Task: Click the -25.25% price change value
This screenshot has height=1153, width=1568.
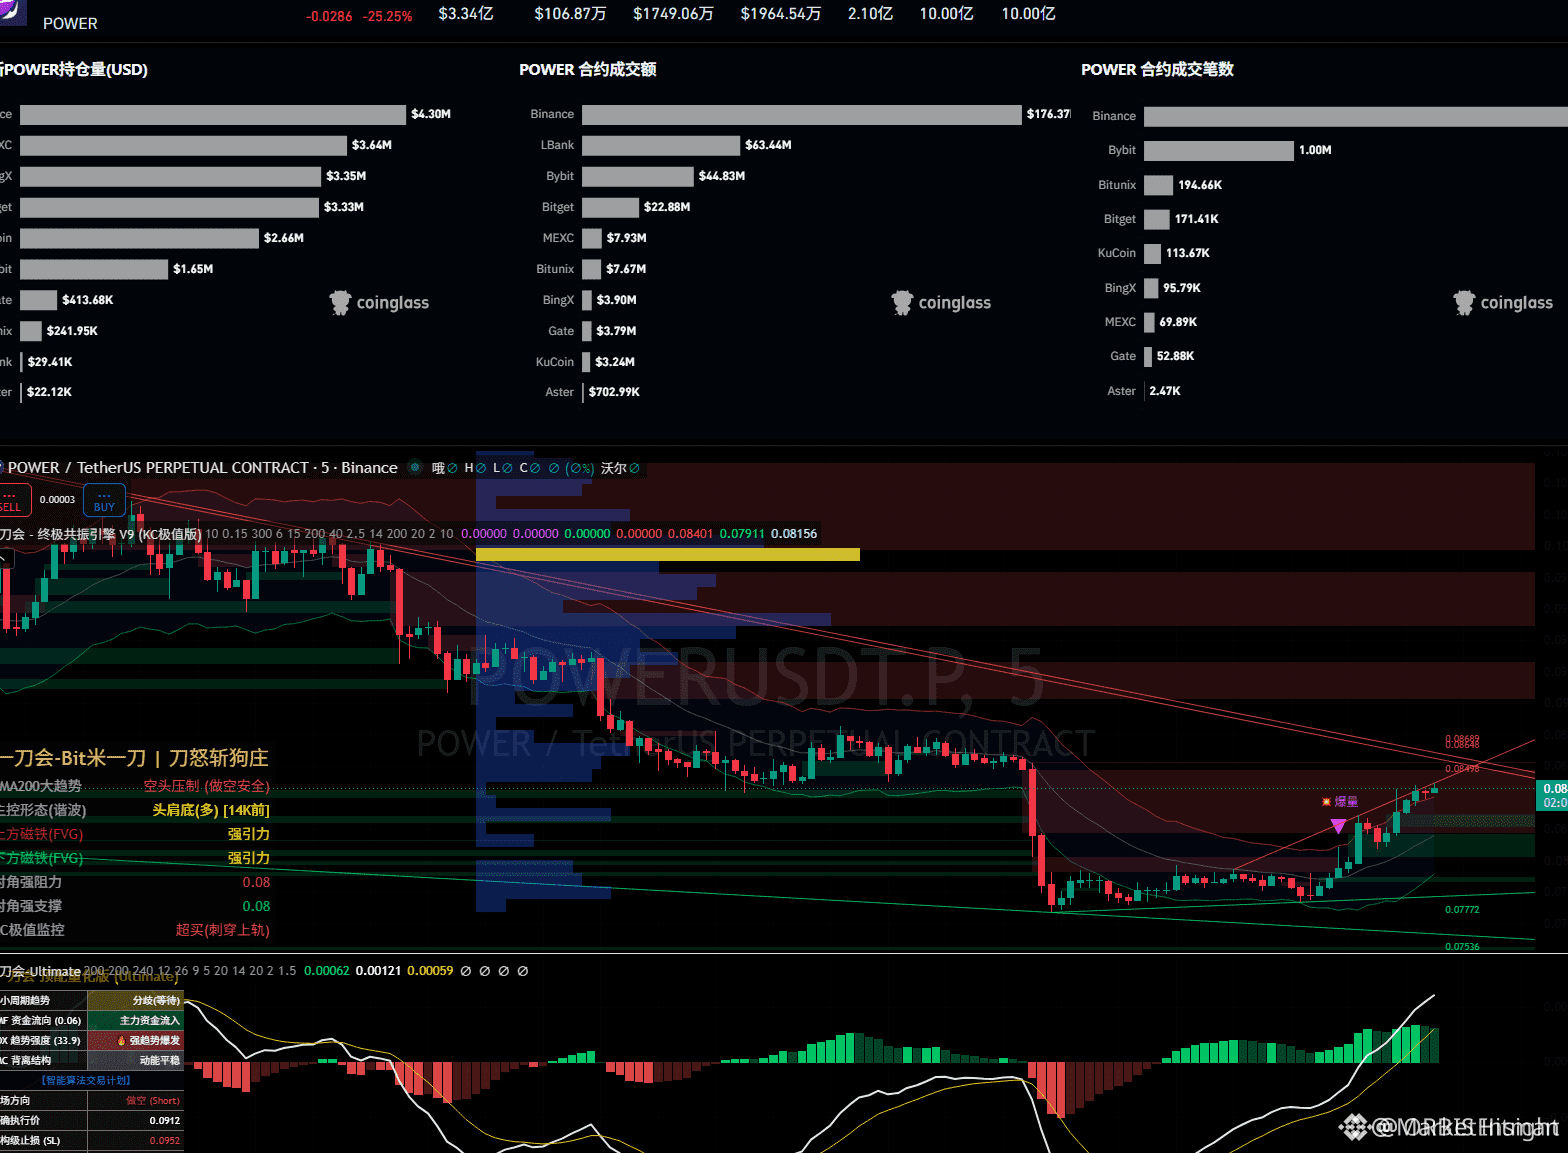Action: point(388,16)
